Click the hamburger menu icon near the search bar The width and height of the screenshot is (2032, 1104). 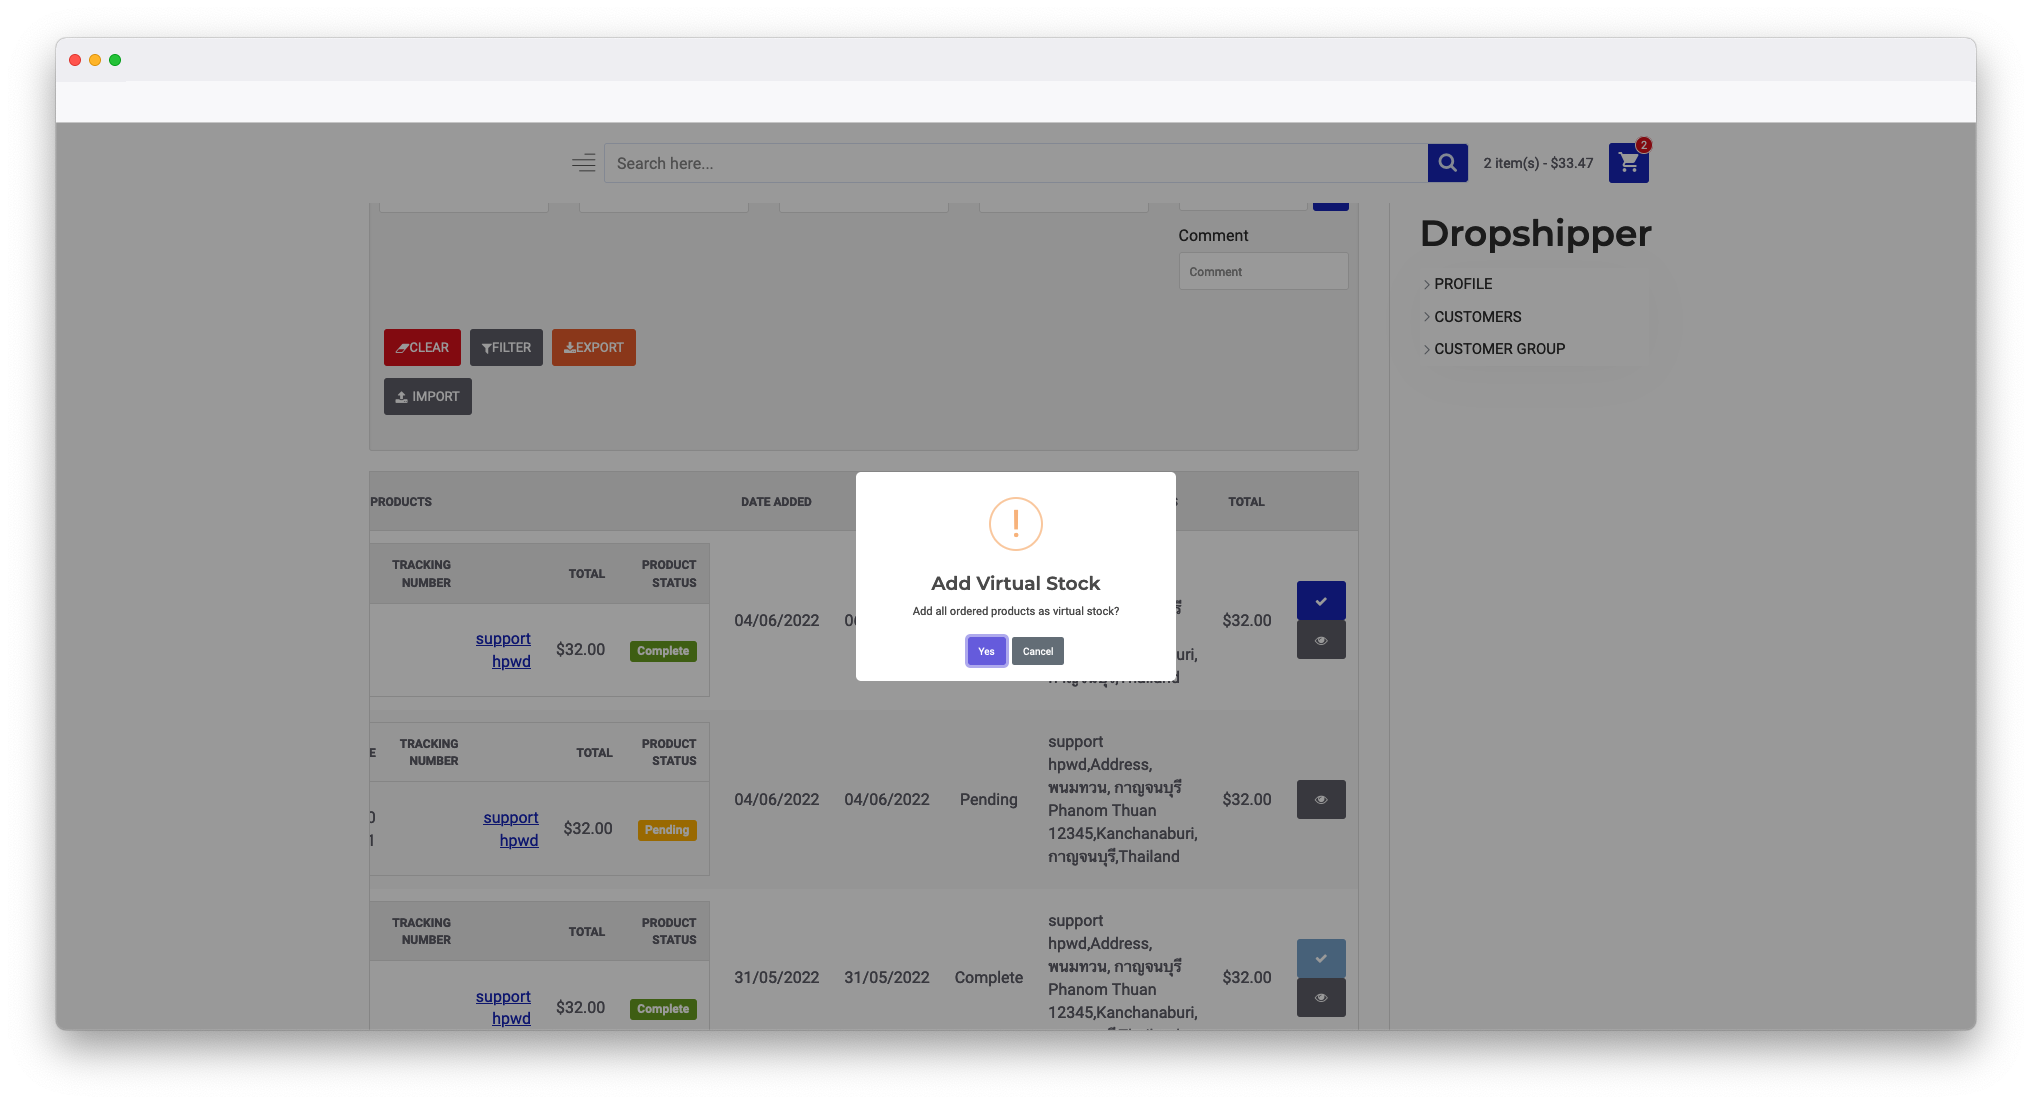(x=583, y=162)
